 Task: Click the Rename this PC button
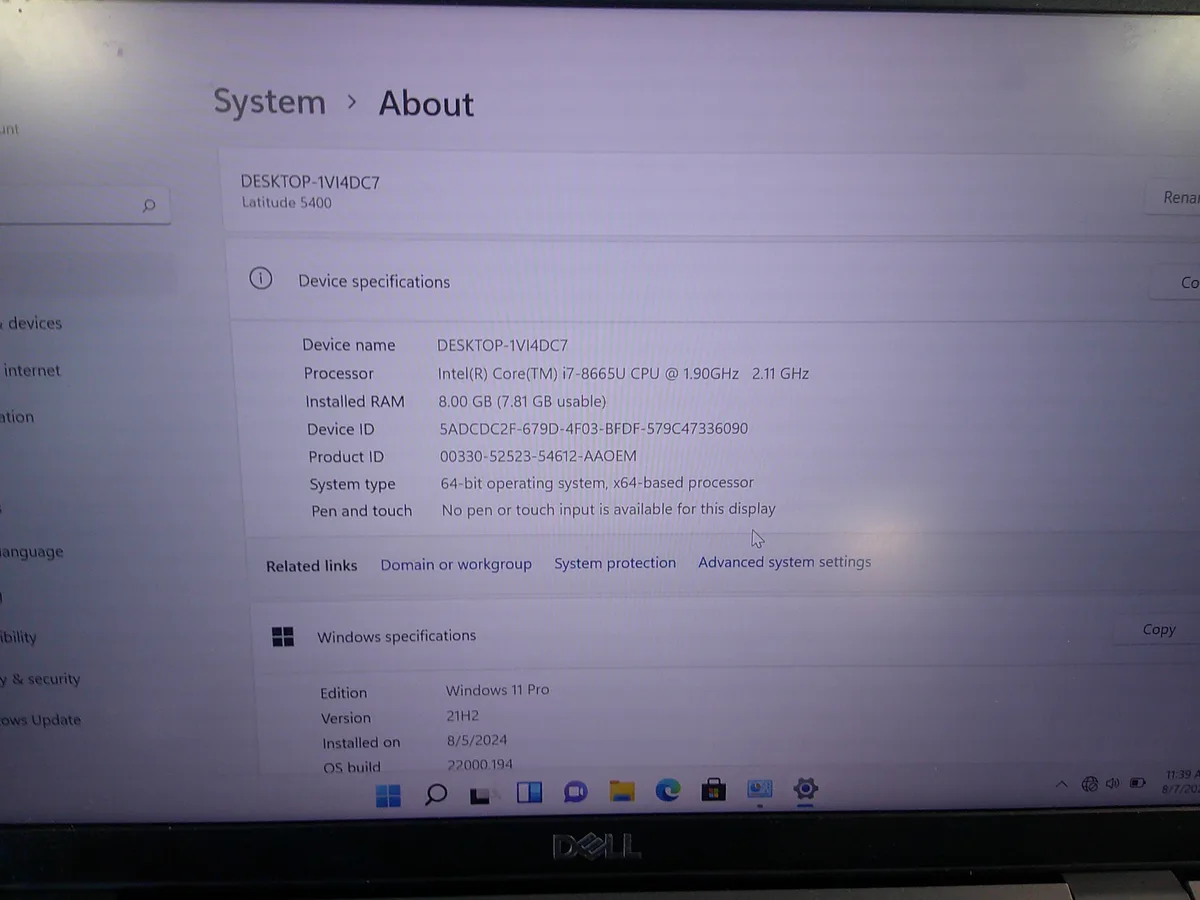pos(1175,197)
